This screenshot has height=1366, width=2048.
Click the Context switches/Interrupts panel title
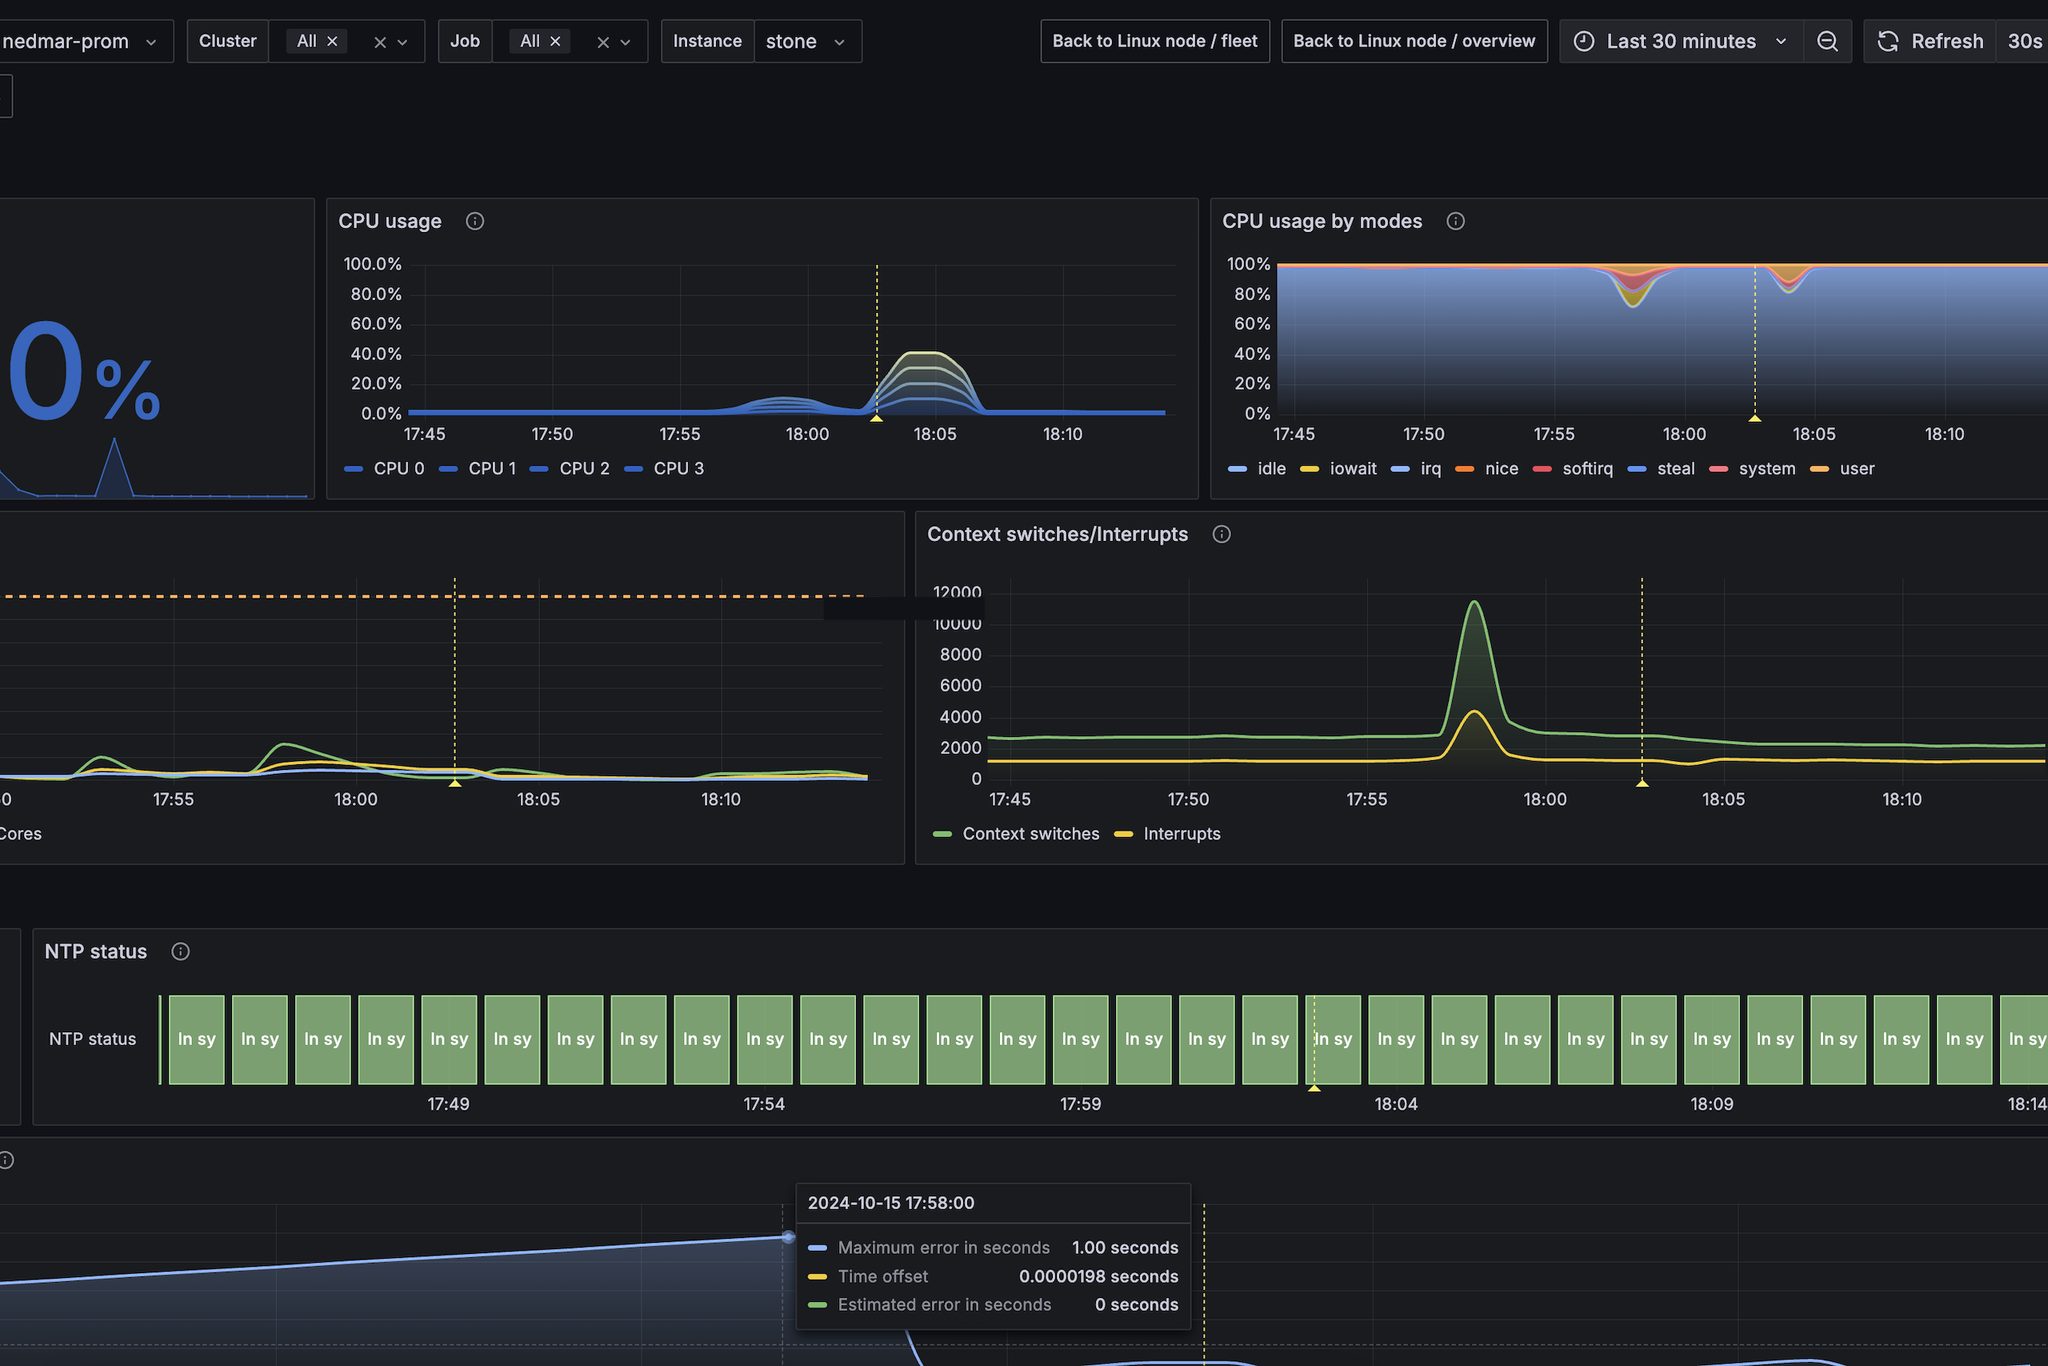1057,534
